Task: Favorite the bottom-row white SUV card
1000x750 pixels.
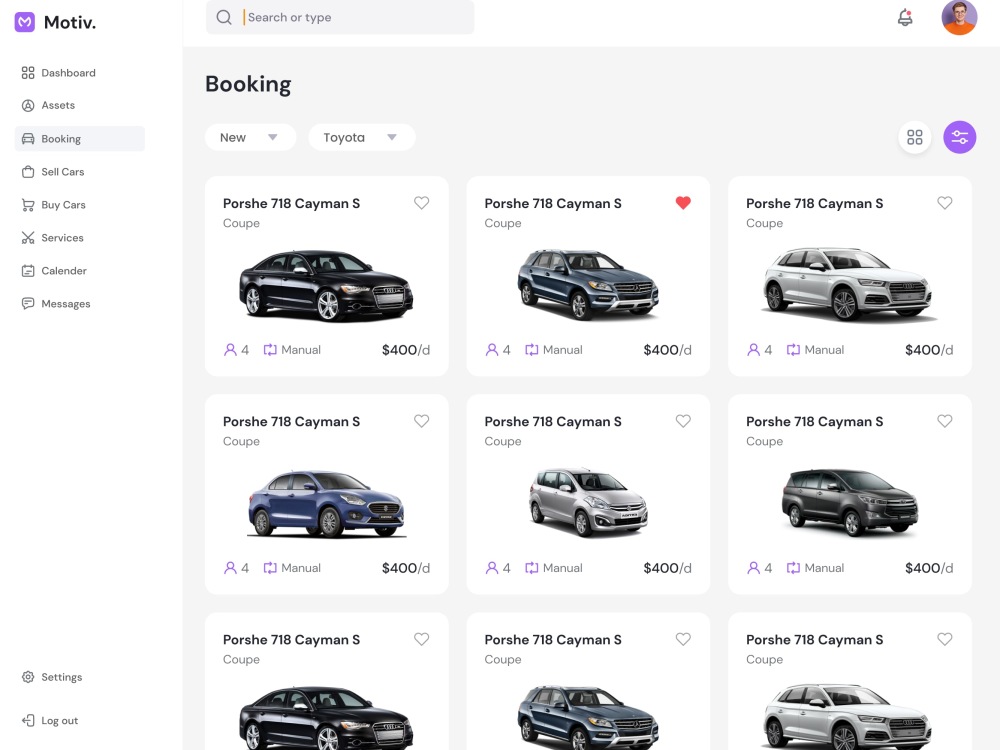Action: click(945, 639)
